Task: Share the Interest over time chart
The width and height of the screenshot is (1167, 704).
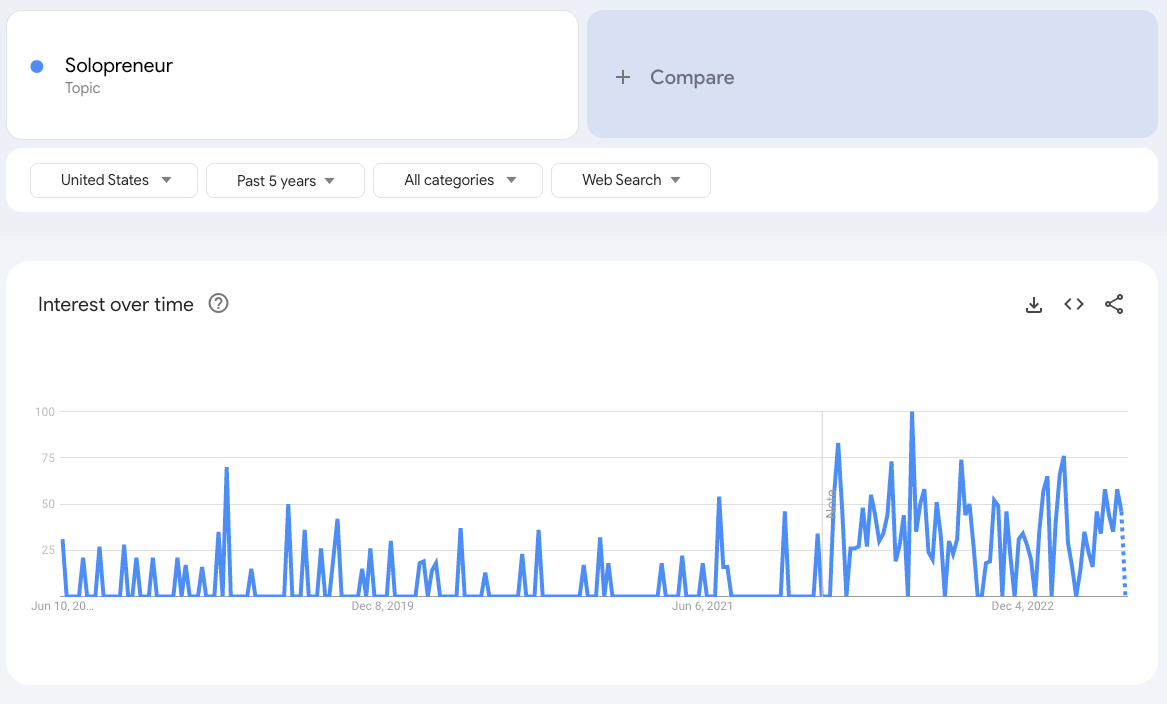Action: point(1114,304)
